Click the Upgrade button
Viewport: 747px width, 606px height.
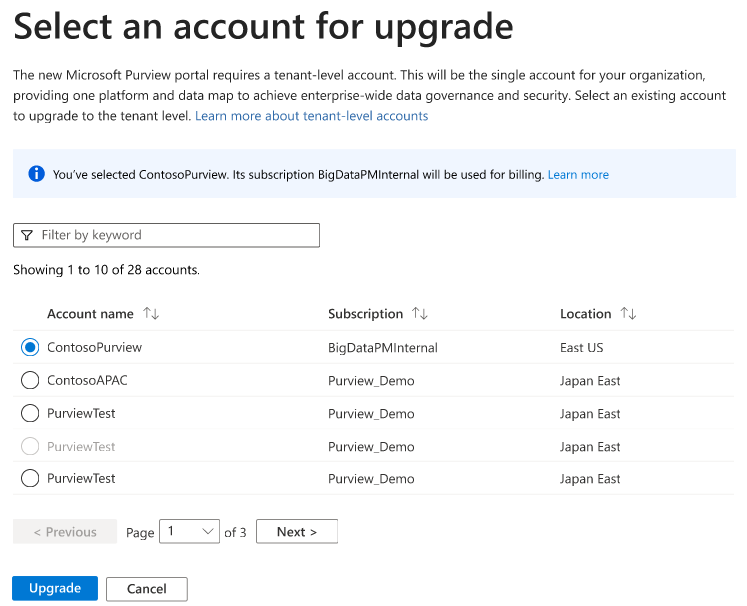point(55,588)
